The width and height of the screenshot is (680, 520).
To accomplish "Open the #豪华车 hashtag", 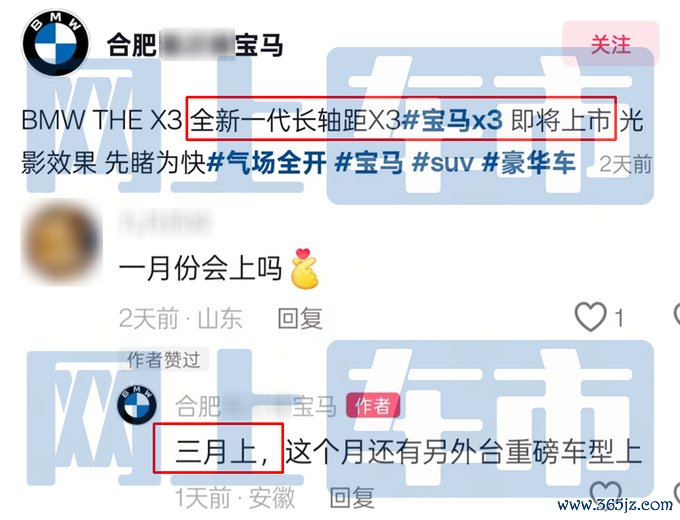I will (x=529, y=163).
